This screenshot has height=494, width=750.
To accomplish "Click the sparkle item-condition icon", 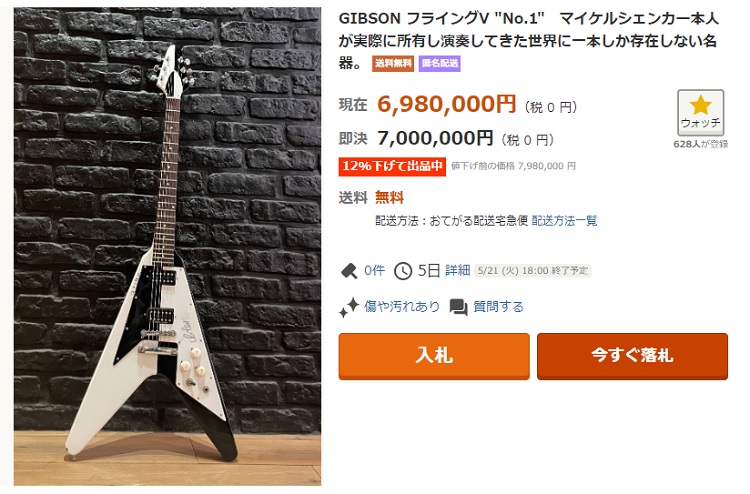I will (x=349, y=307).
